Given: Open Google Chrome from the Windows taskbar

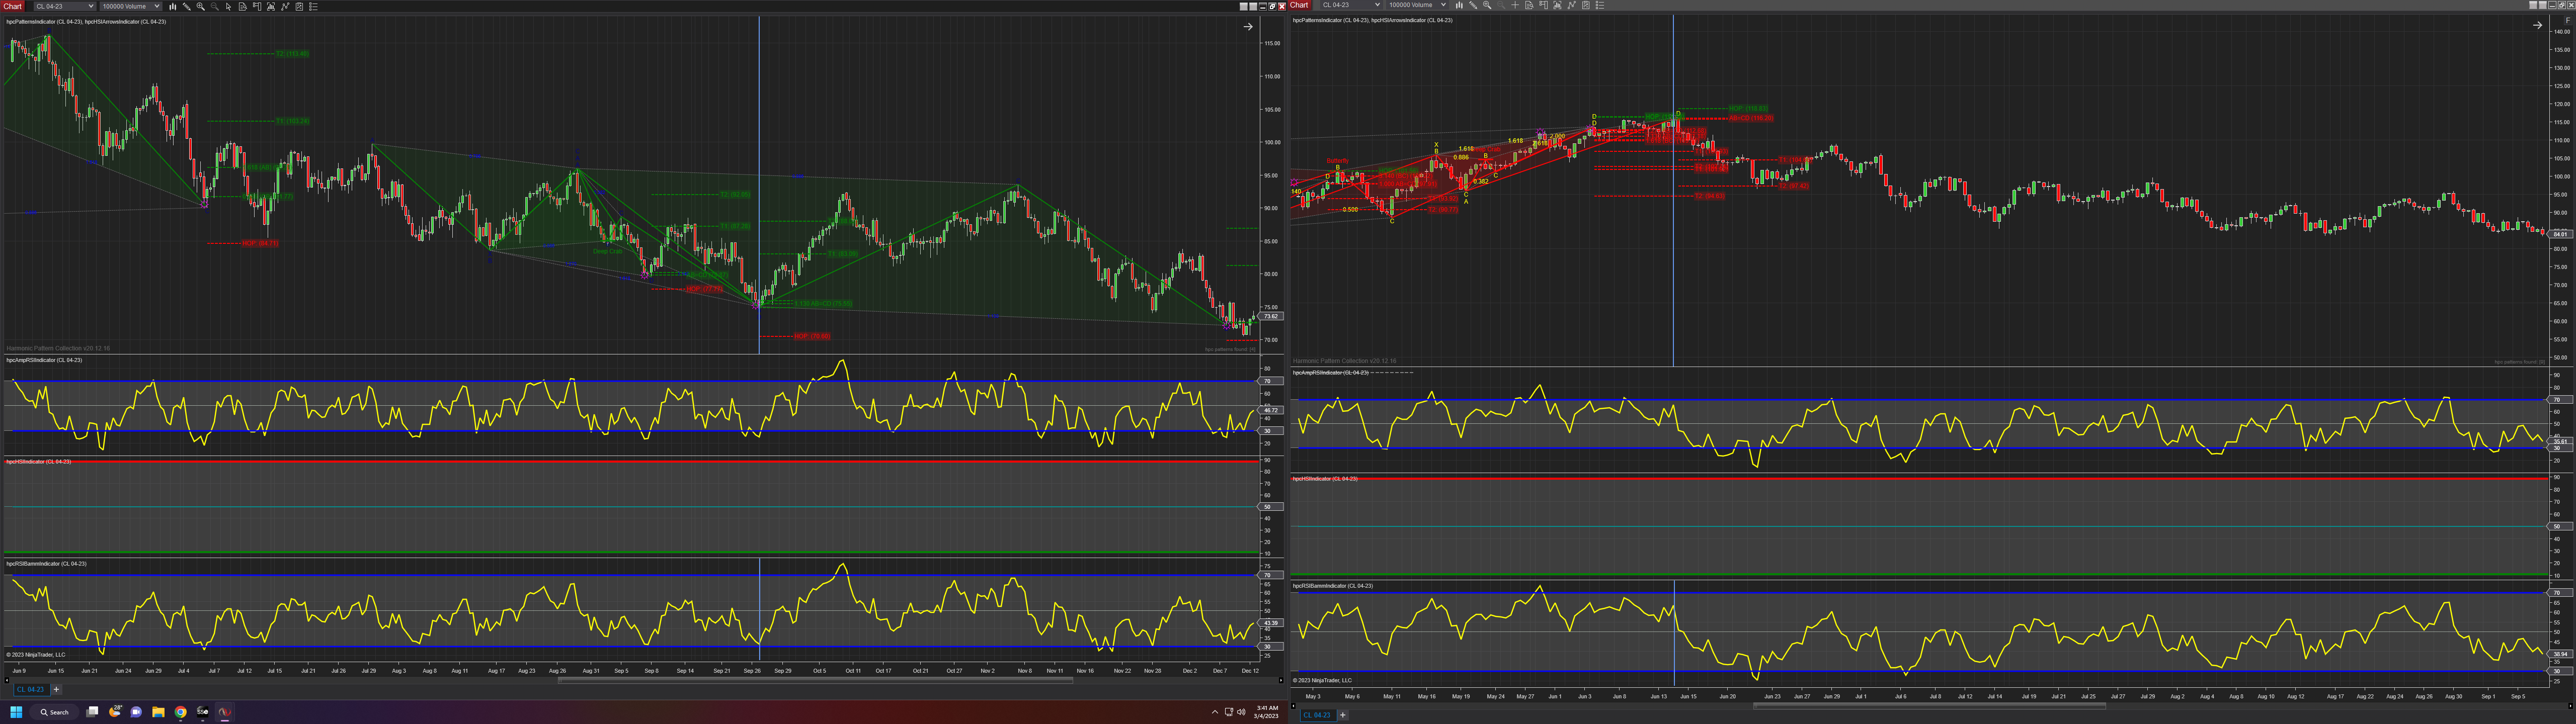Looking at the screenshot, I should click(181, 712).
